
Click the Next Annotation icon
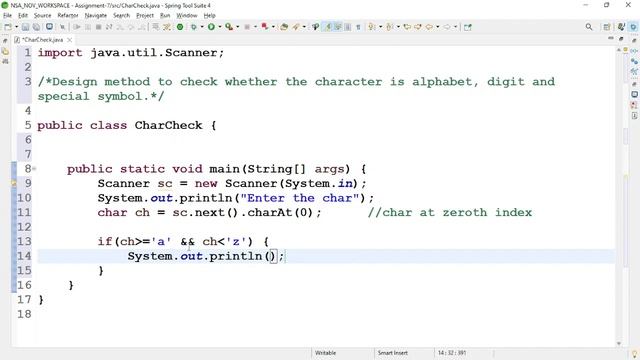(372, 27)
